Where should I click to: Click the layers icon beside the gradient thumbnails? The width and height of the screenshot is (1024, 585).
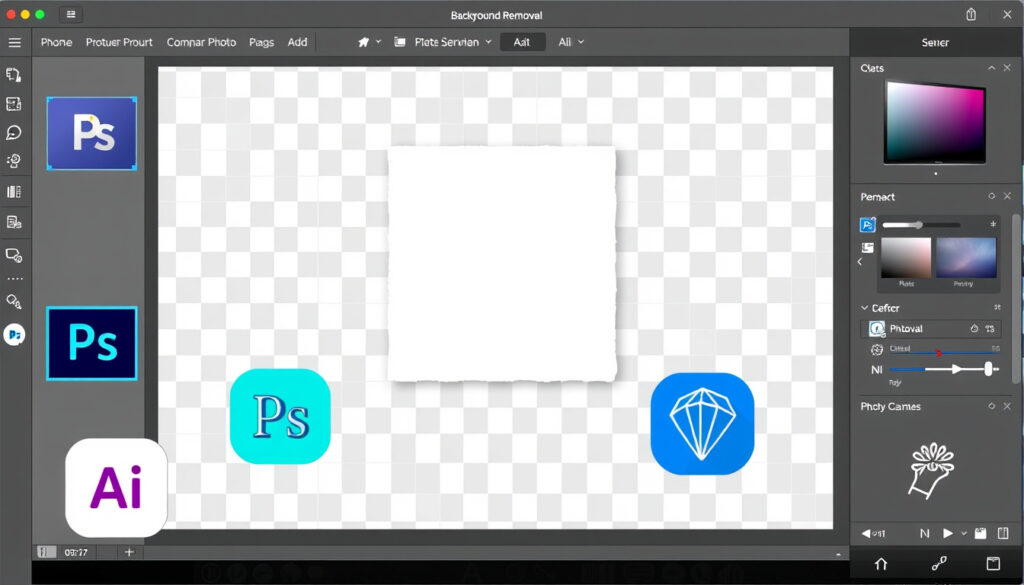tap(867, 248)
